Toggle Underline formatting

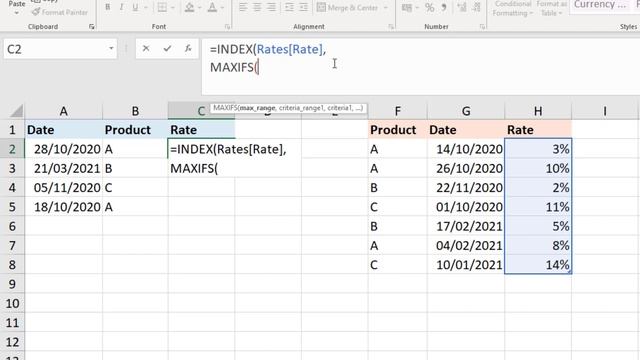point(135,7)
